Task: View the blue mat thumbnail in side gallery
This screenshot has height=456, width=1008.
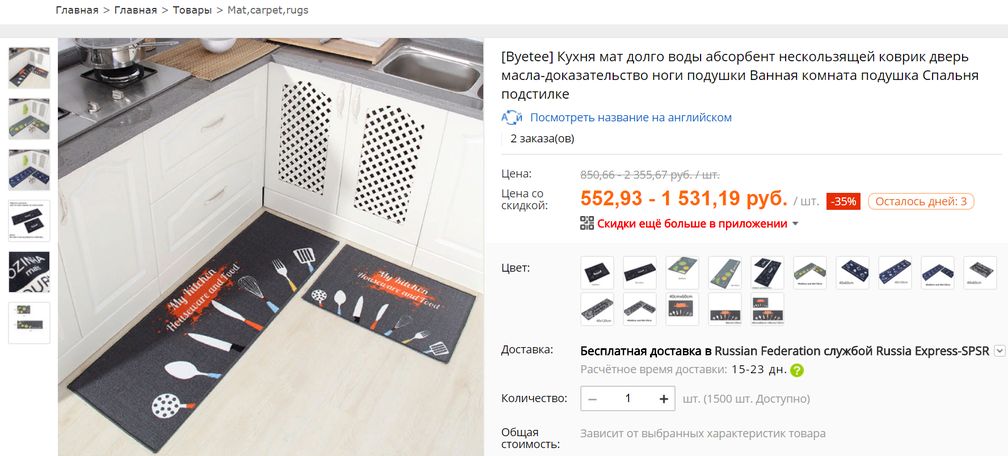Action: tap(29, 170)
